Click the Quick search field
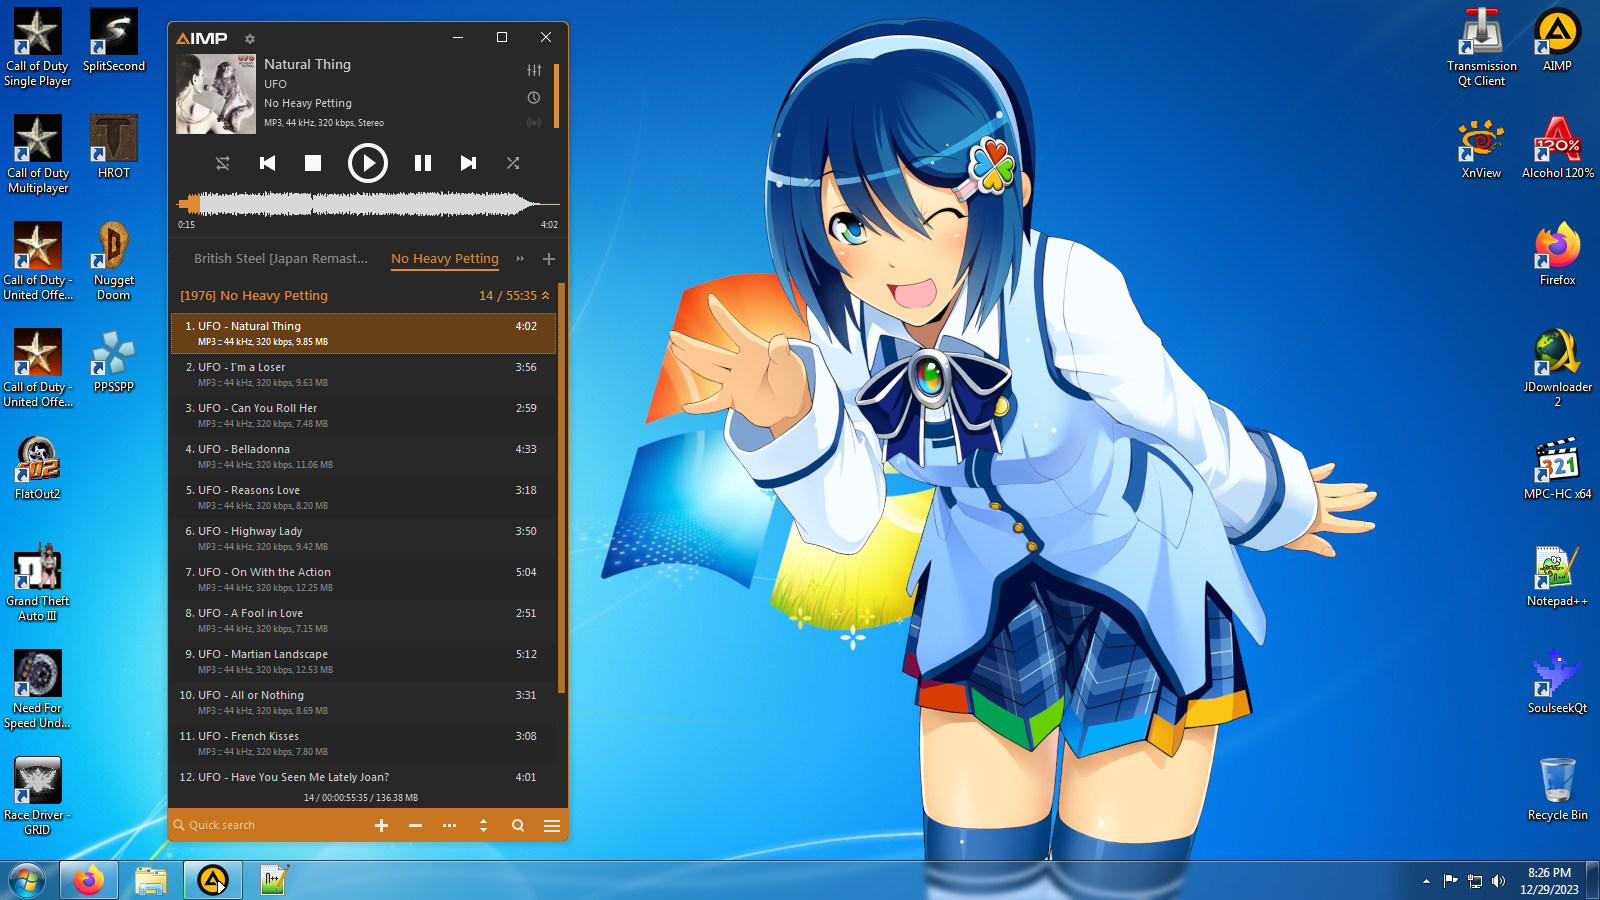This screenshot has height=900, width=1600. tap(265, 825)
